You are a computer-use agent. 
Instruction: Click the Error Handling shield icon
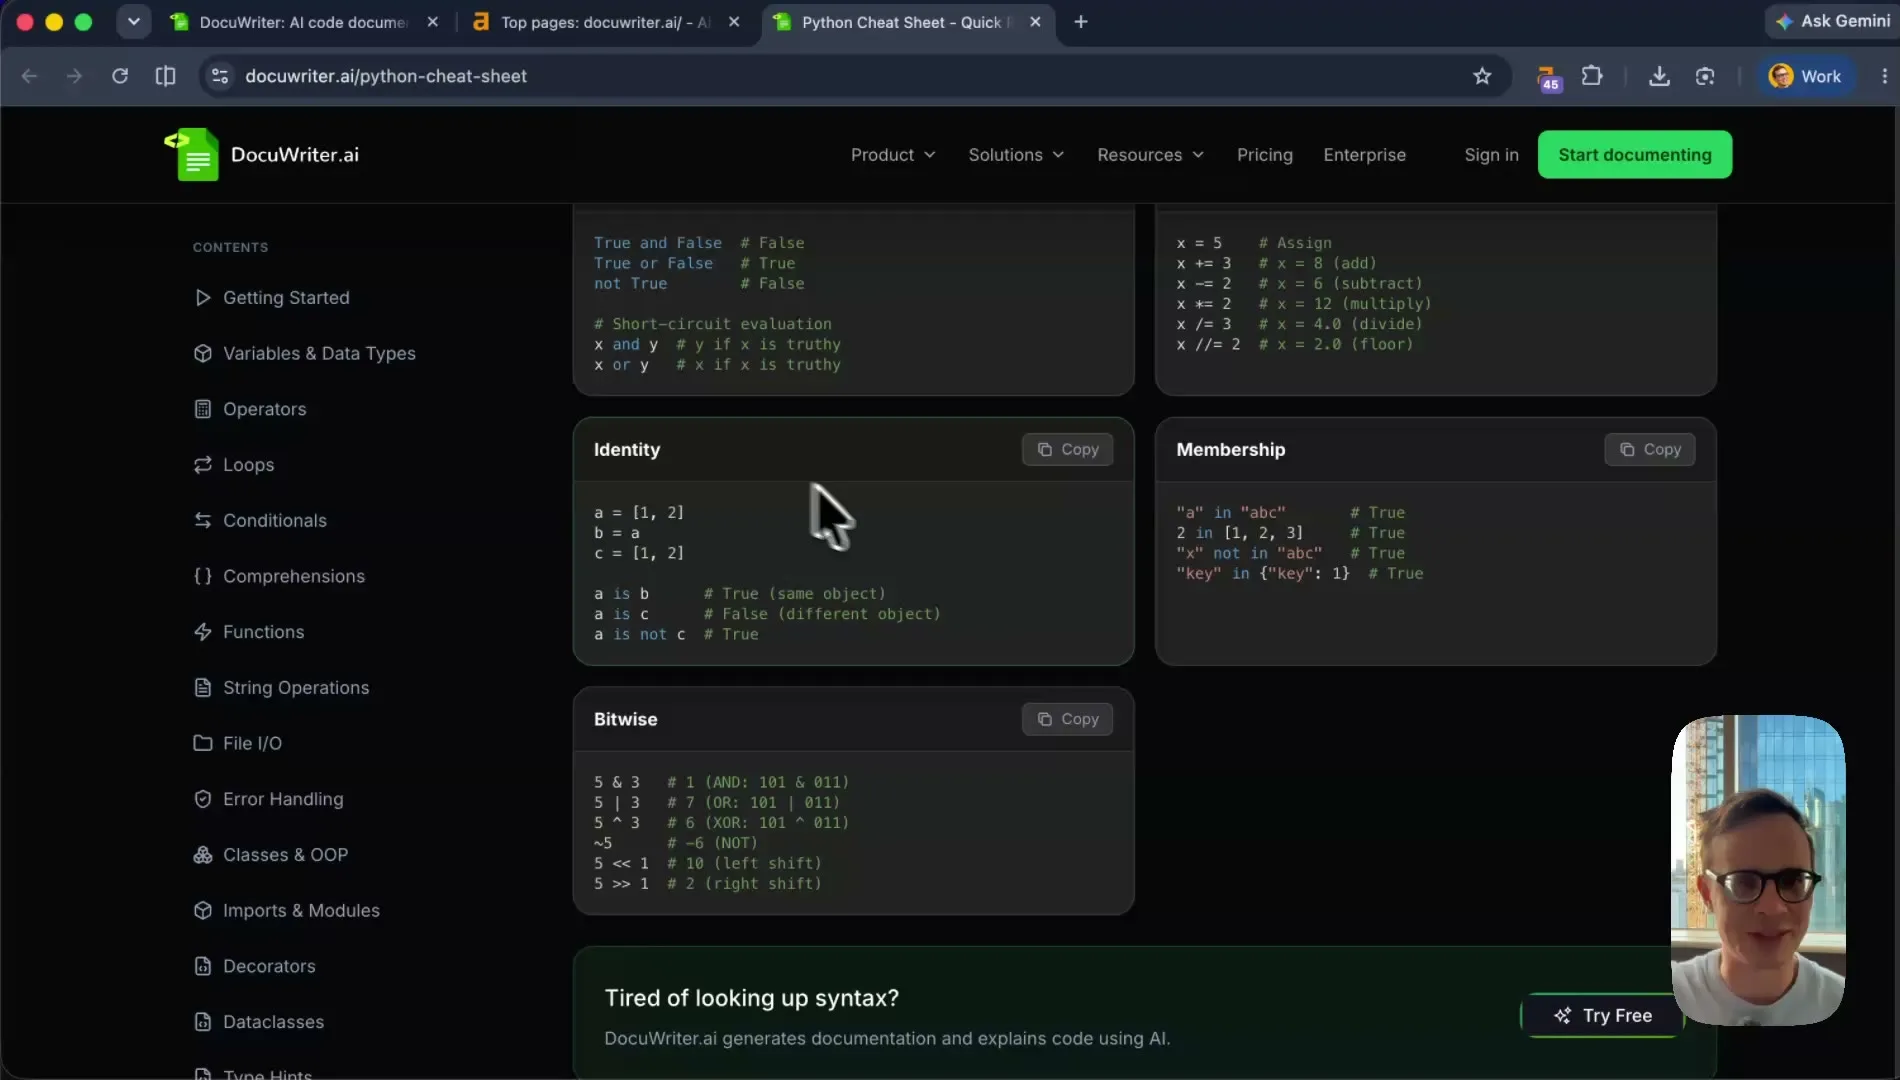click(x=203, y=799)
